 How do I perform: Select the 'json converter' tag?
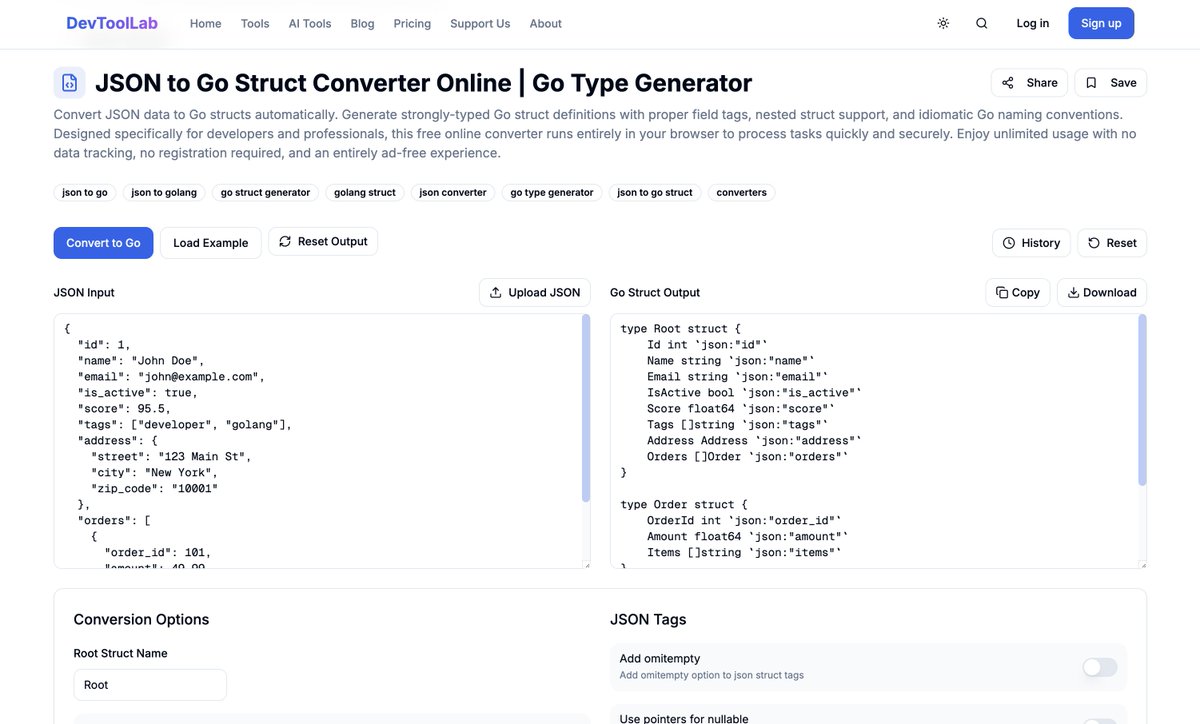pos(453,192)
